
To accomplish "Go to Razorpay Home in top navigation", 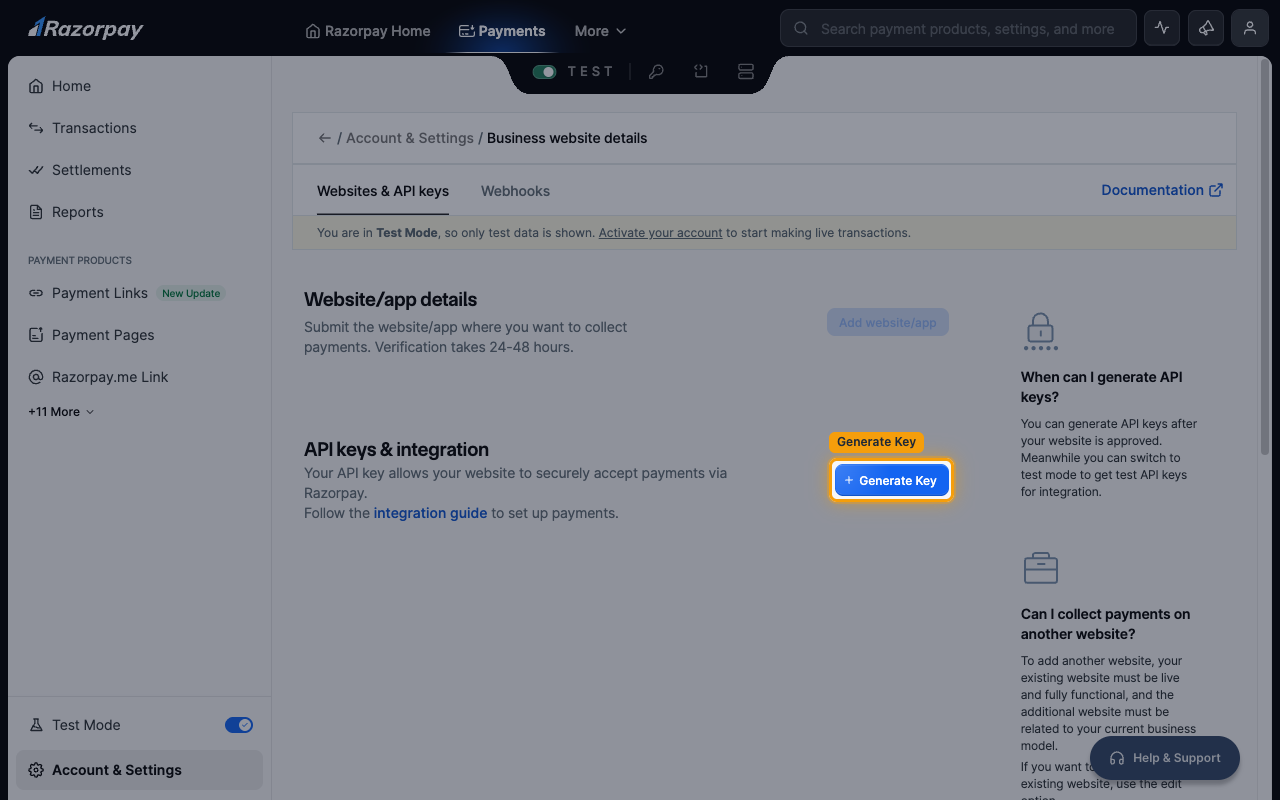I will click(x=368, y=31).
